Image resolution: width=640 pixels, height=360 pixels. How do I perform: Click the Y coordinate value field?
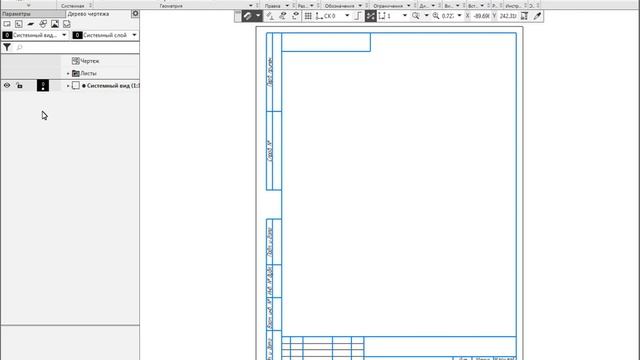coord(508,16)
